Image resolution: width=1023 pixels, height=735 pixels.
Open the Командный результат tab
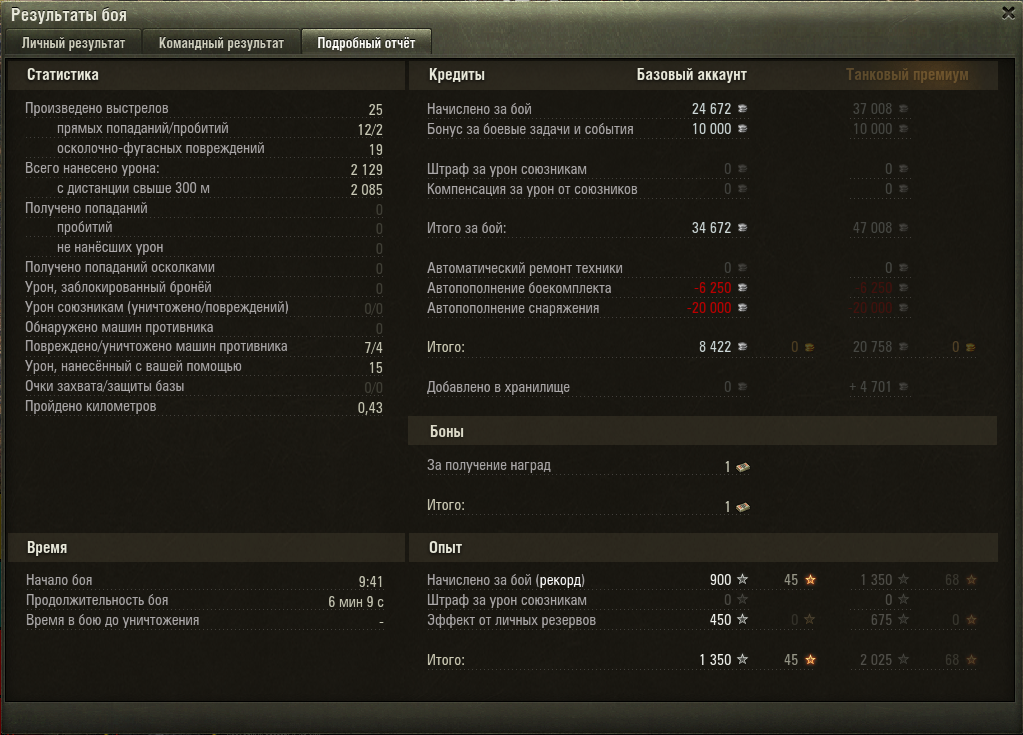click(221, 43)
